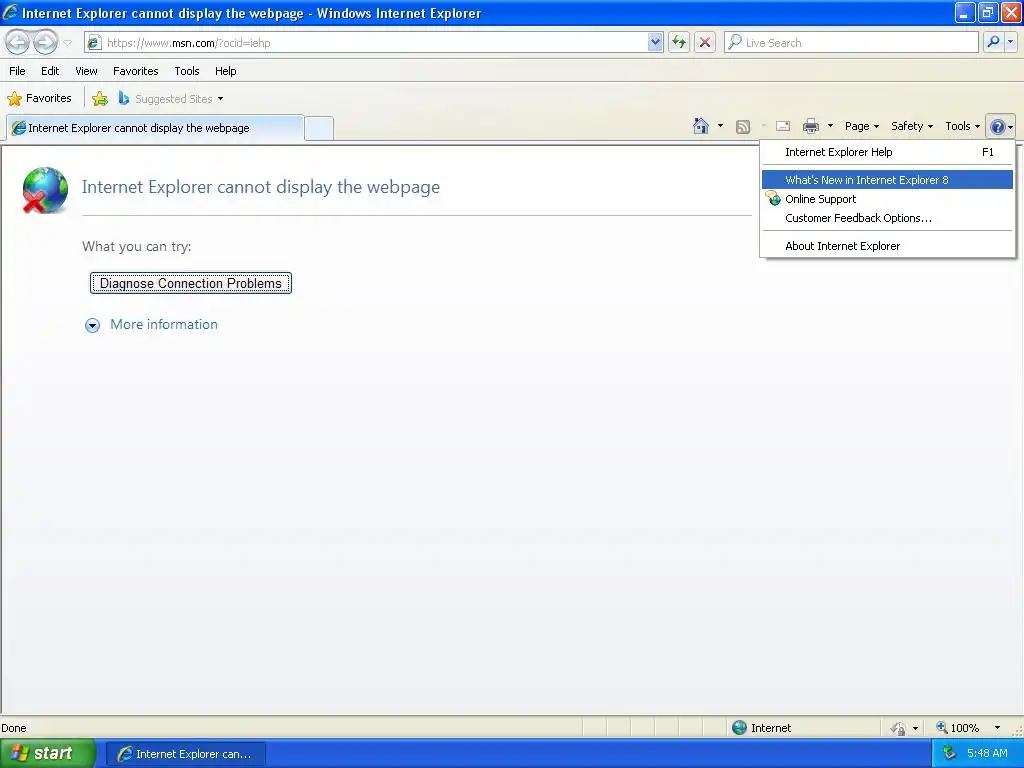The height and width of the screenshot is (768, 1024).
Task: Open the Edit menu
Action: click(x=50, y=71)
